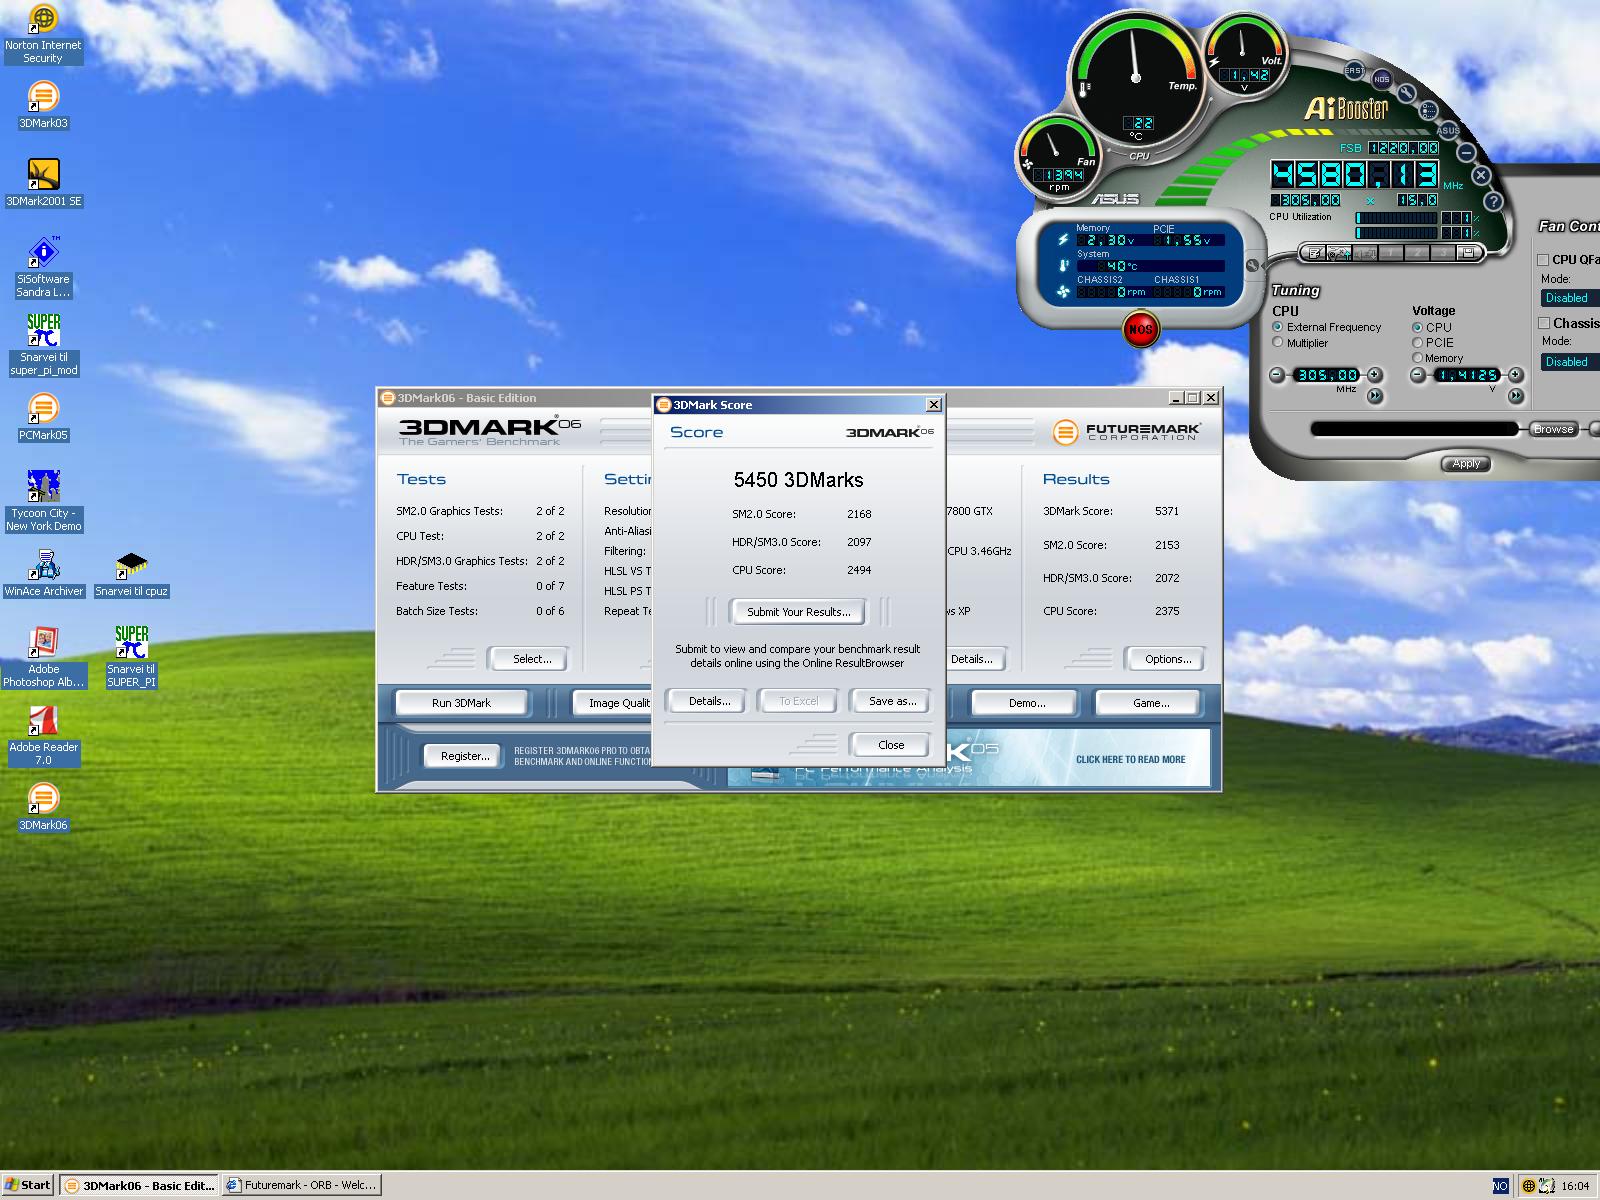Click fast-forward under the voltage value
This screenshot has width=1600, height=1200.
[1515, 396]
